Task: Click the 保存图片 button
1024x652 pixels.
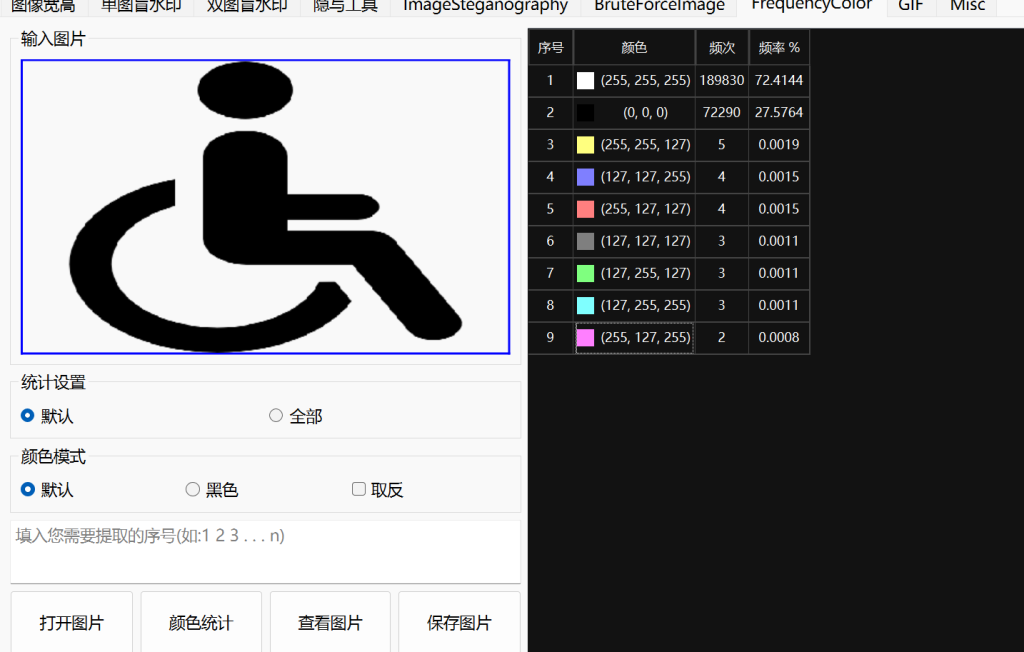Action: pos(459,623)
